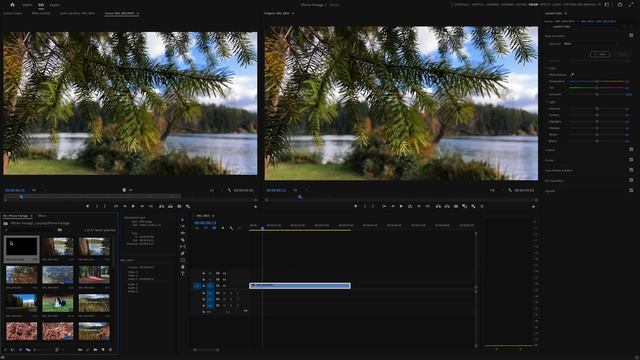The image size is (640, 360).
Task: Select the Ripple Edit tool
Action: (182, 233)
